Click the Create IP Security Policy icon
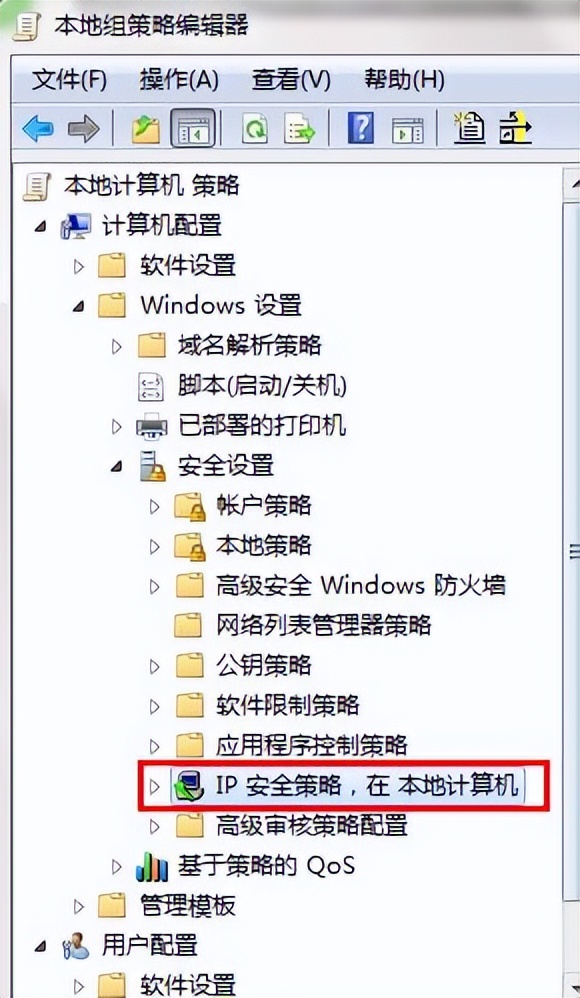Image resolution: width=580 pixels, height=998 pixels. pos(470,129)
